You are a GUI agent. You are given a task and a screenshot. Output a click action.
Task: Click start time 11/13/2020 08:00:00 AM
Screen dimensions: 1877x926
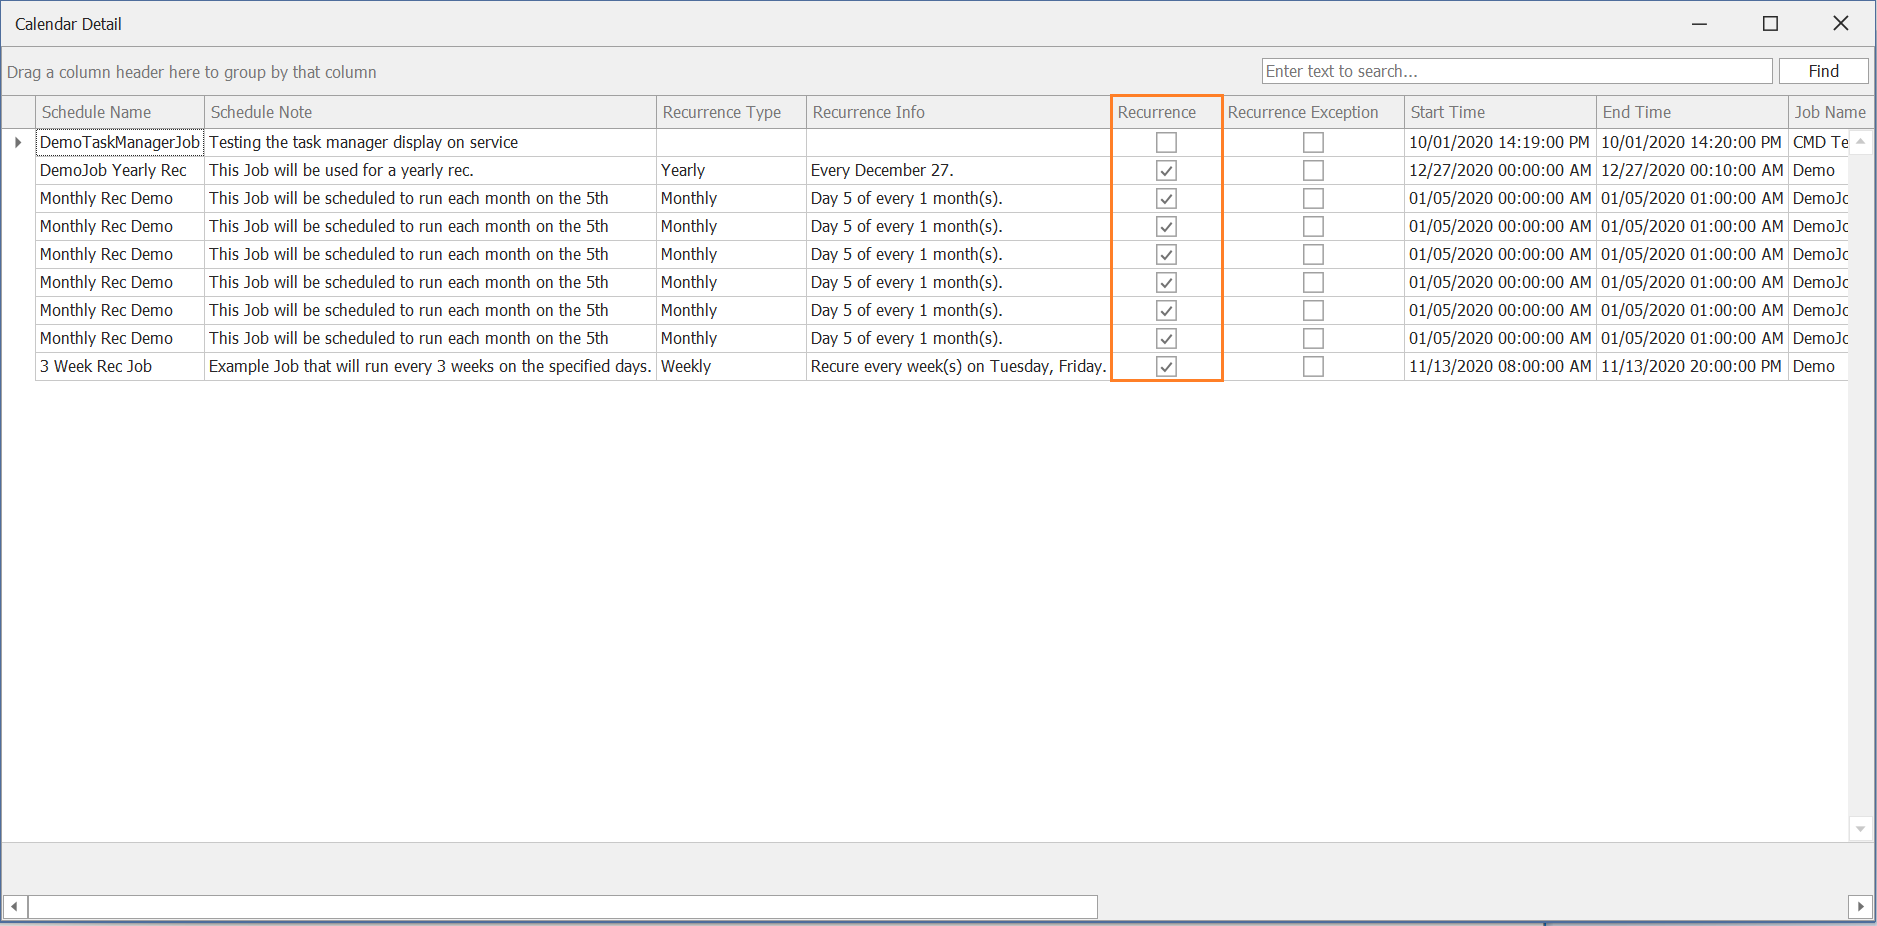1500,367
